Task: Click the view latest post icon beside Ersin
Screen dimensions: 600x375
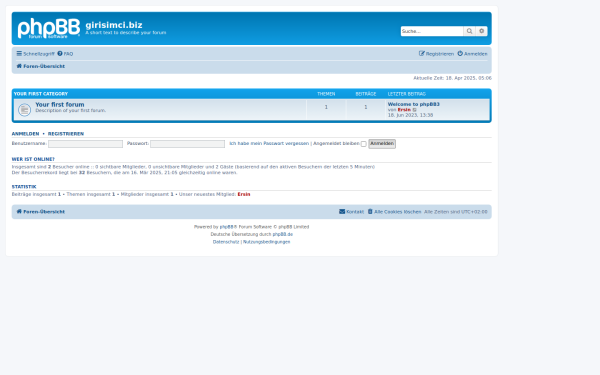Action: tap(415, 110)
